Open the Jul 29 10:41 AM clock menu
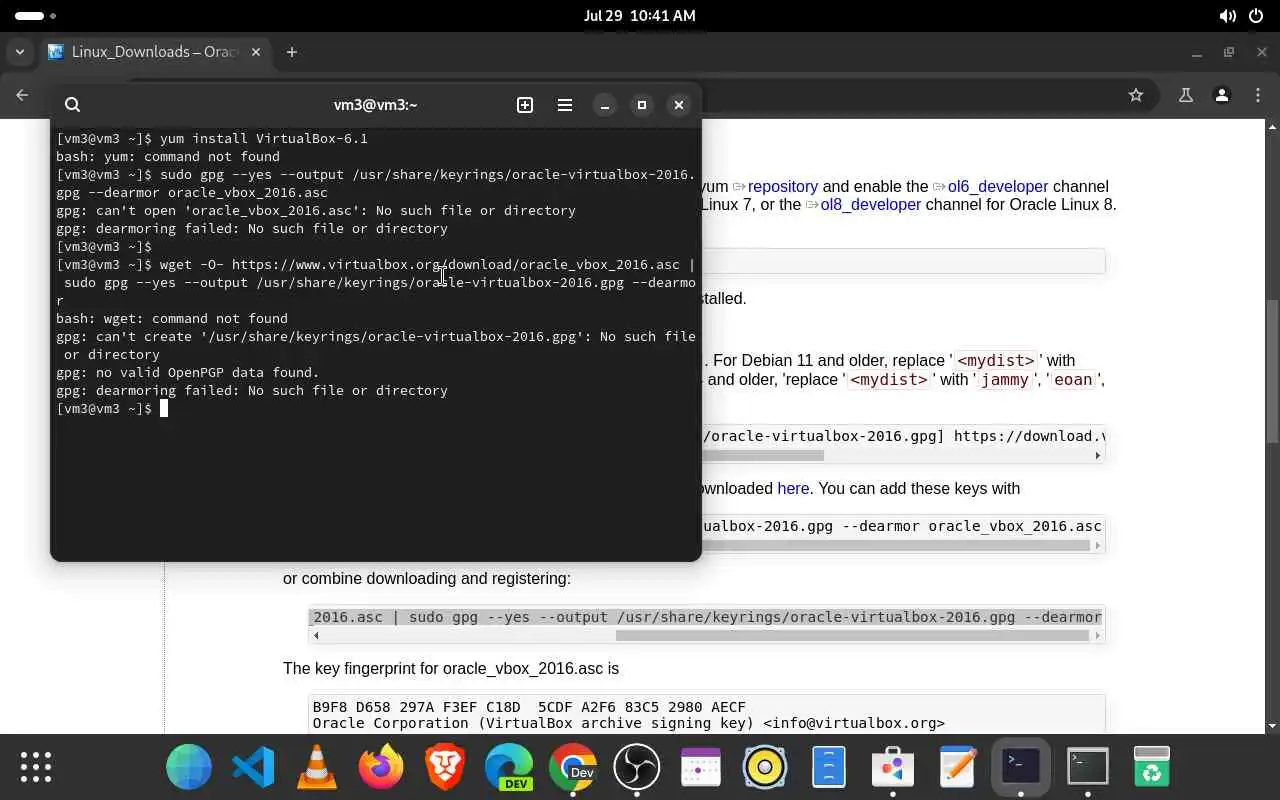Screen dimensions: 1280x800 tap(639, 16)
